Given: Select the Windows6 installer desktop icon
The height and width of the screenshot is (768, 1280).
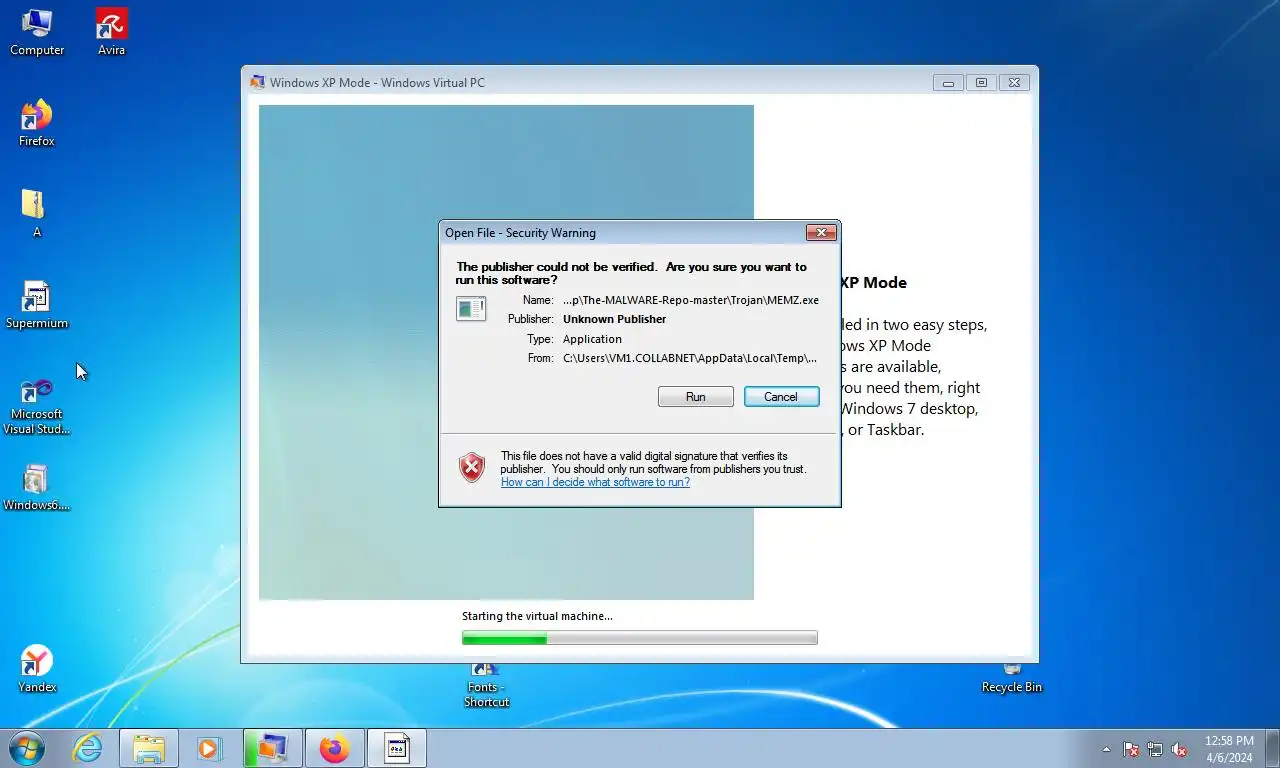Looking at the screenshot, I should tap(37, 488).
